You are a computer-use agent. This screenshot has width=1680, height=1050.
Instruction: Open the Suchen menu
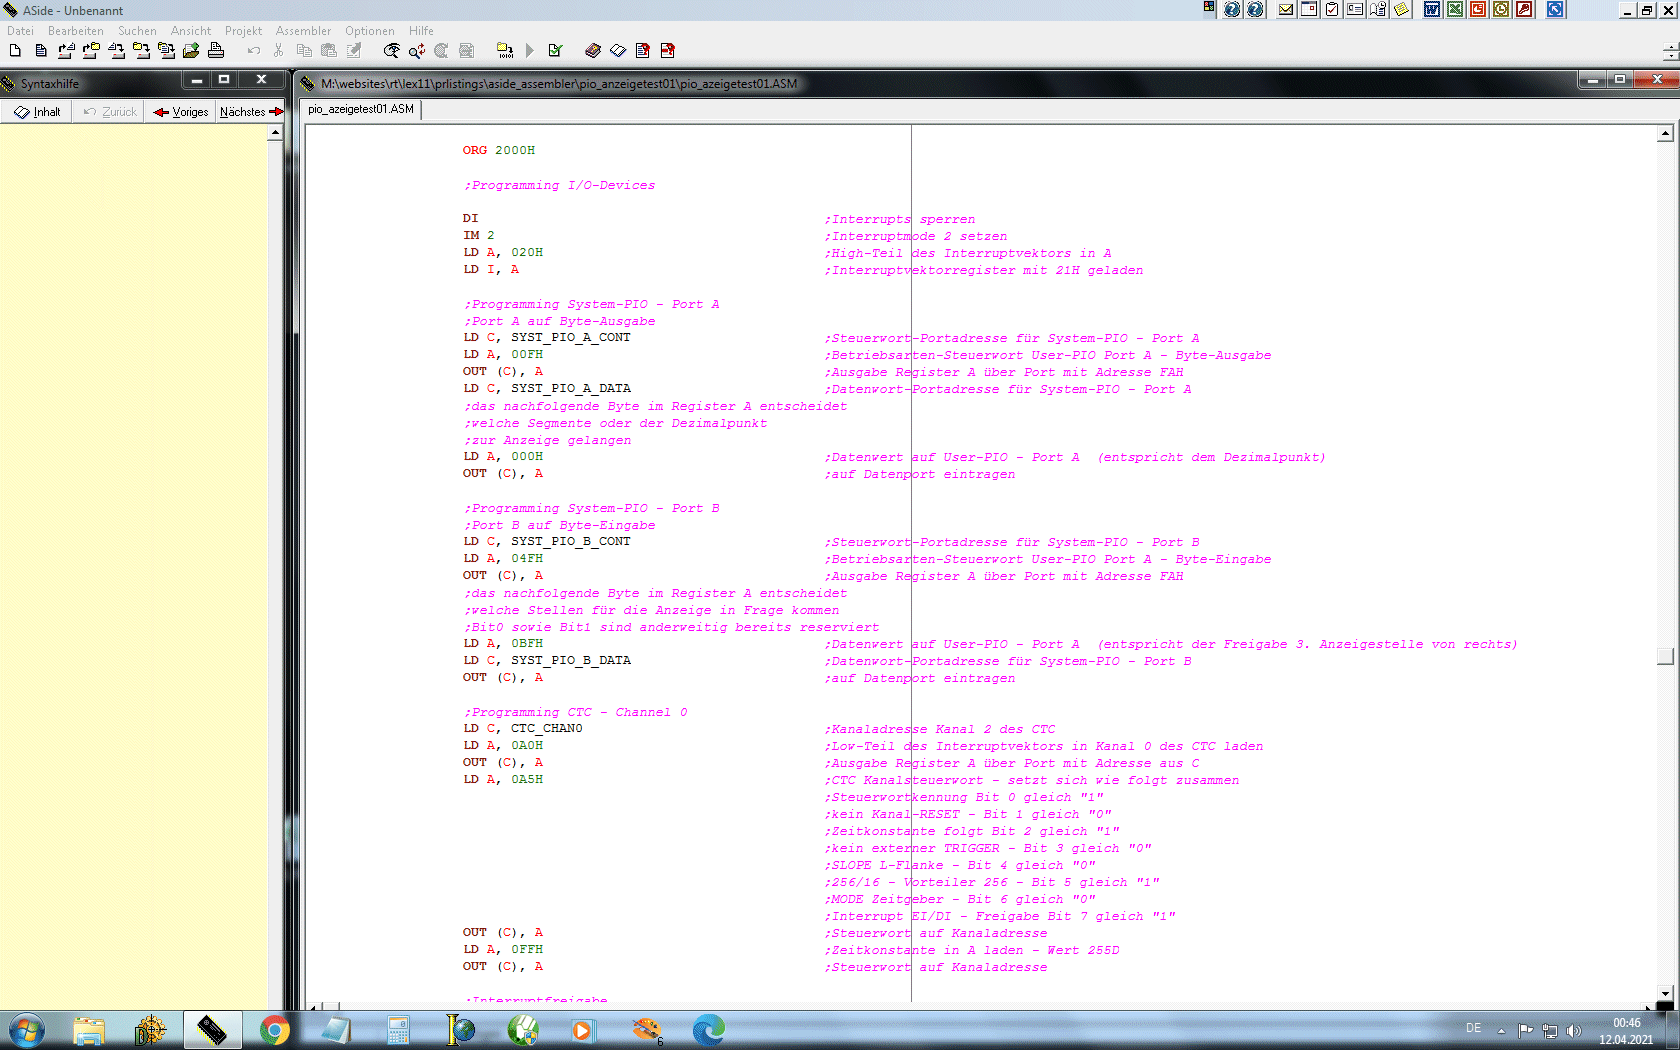point(137,31)
